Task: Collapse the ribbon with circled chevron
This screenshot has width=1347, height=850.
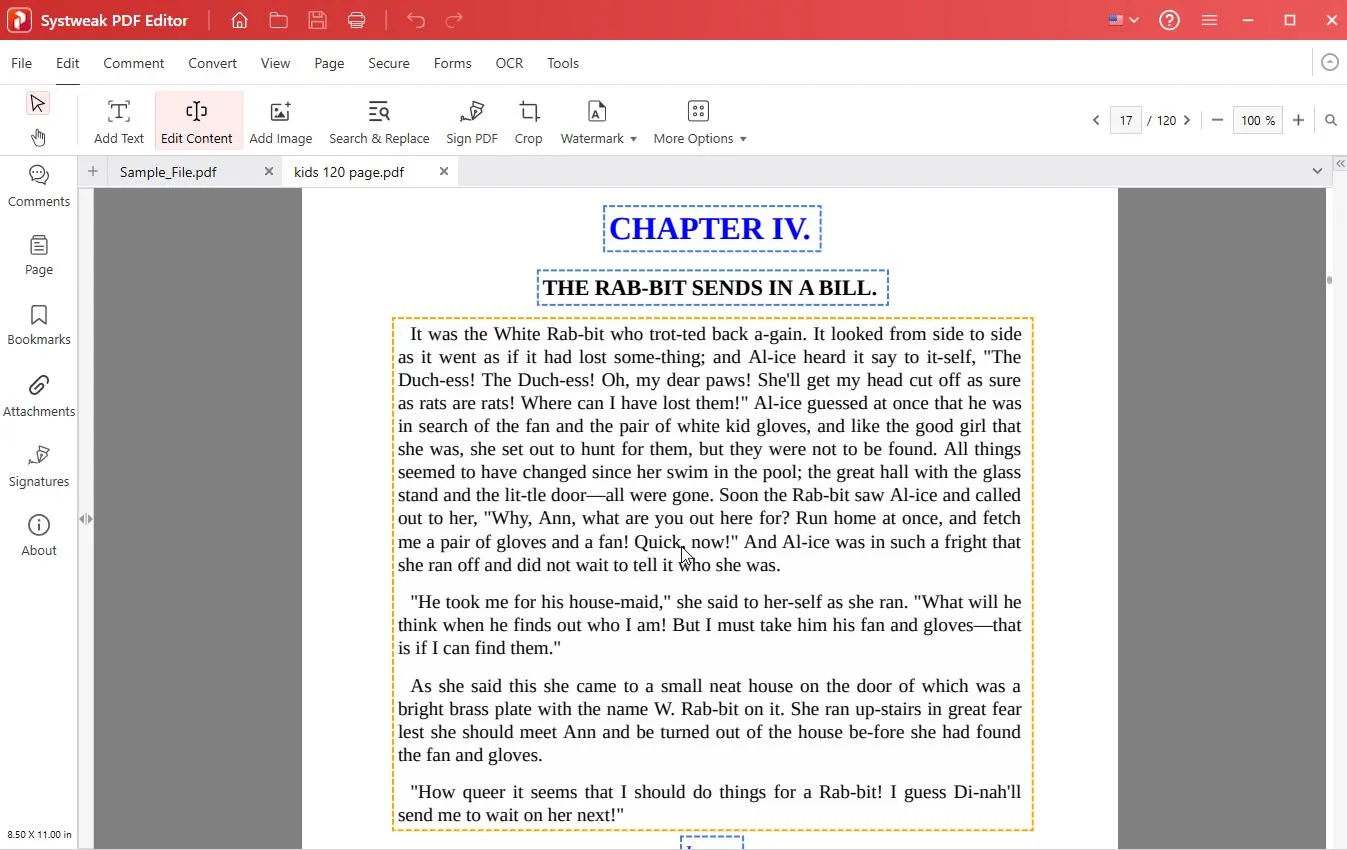Action: tap(1329, 62)
